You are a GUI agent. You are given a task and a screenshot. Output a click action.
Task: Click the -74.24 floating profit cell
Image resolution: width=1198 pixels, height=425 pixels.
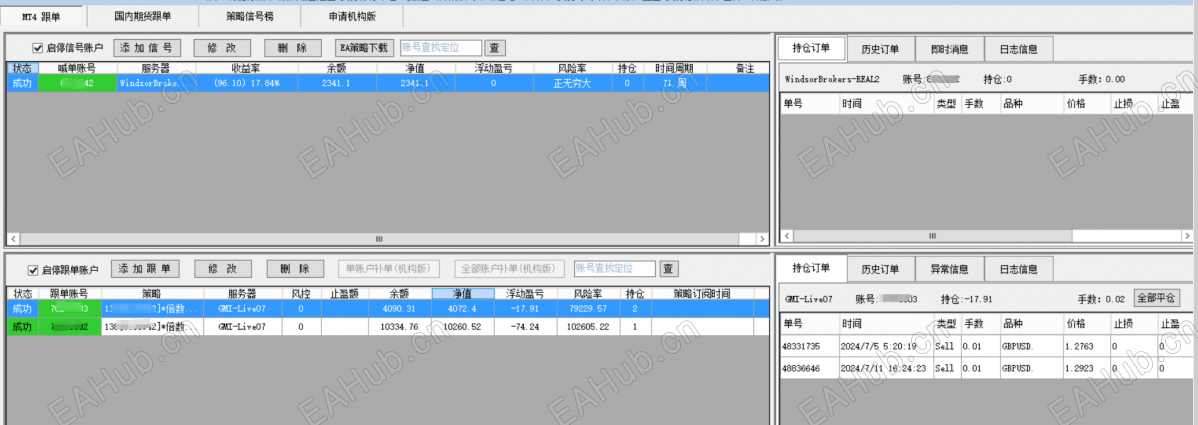tap(526, 326)
